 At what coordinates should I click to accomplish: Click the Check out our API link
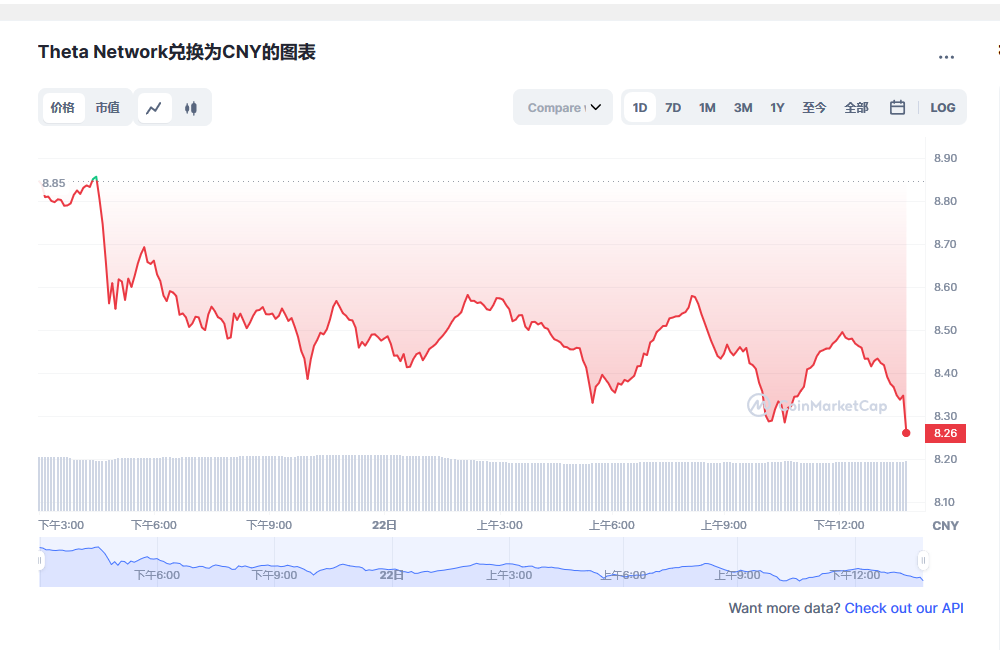[904, 608]
